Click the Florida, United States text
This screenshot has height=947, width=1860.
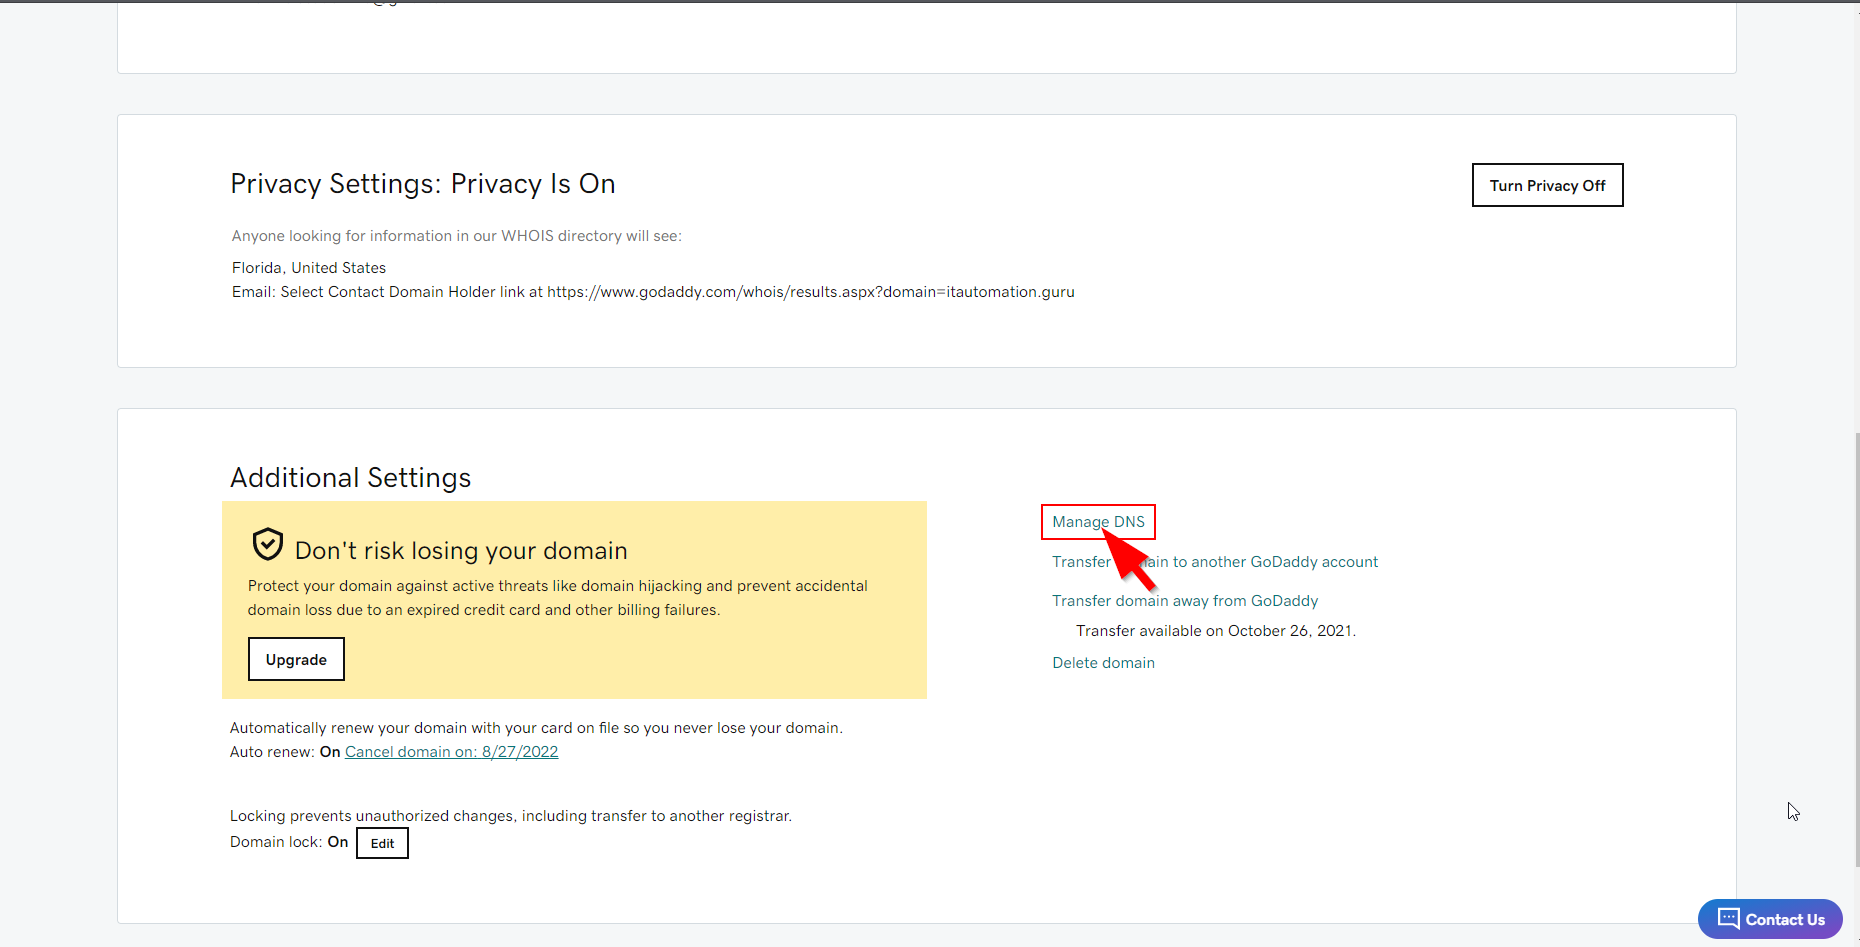click(x=309, y=268)
